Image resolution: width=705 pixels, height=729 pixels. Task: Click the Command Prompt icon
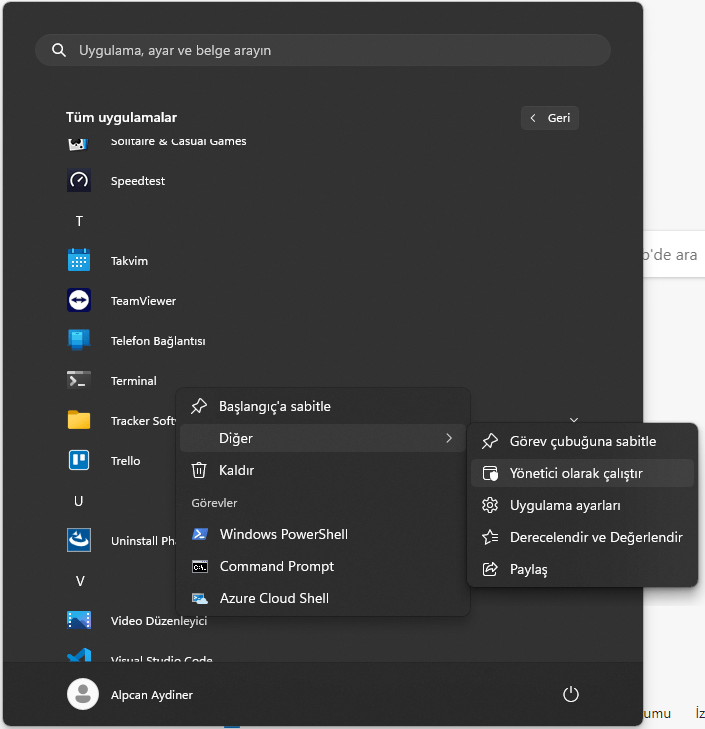click(x=200, y=567)
